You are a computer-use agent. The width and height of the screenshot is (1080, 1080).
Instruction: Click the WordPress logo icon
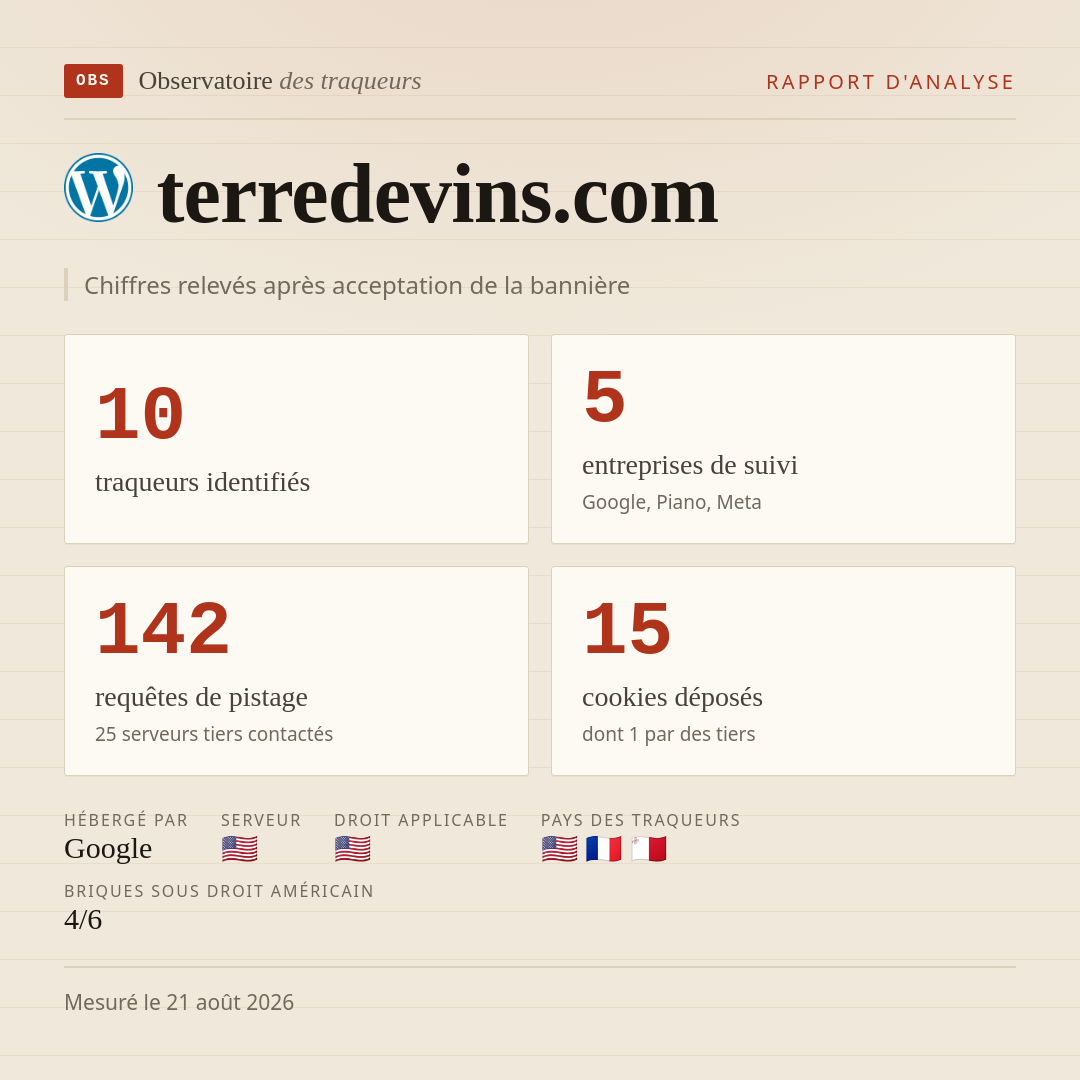[98, 187]
